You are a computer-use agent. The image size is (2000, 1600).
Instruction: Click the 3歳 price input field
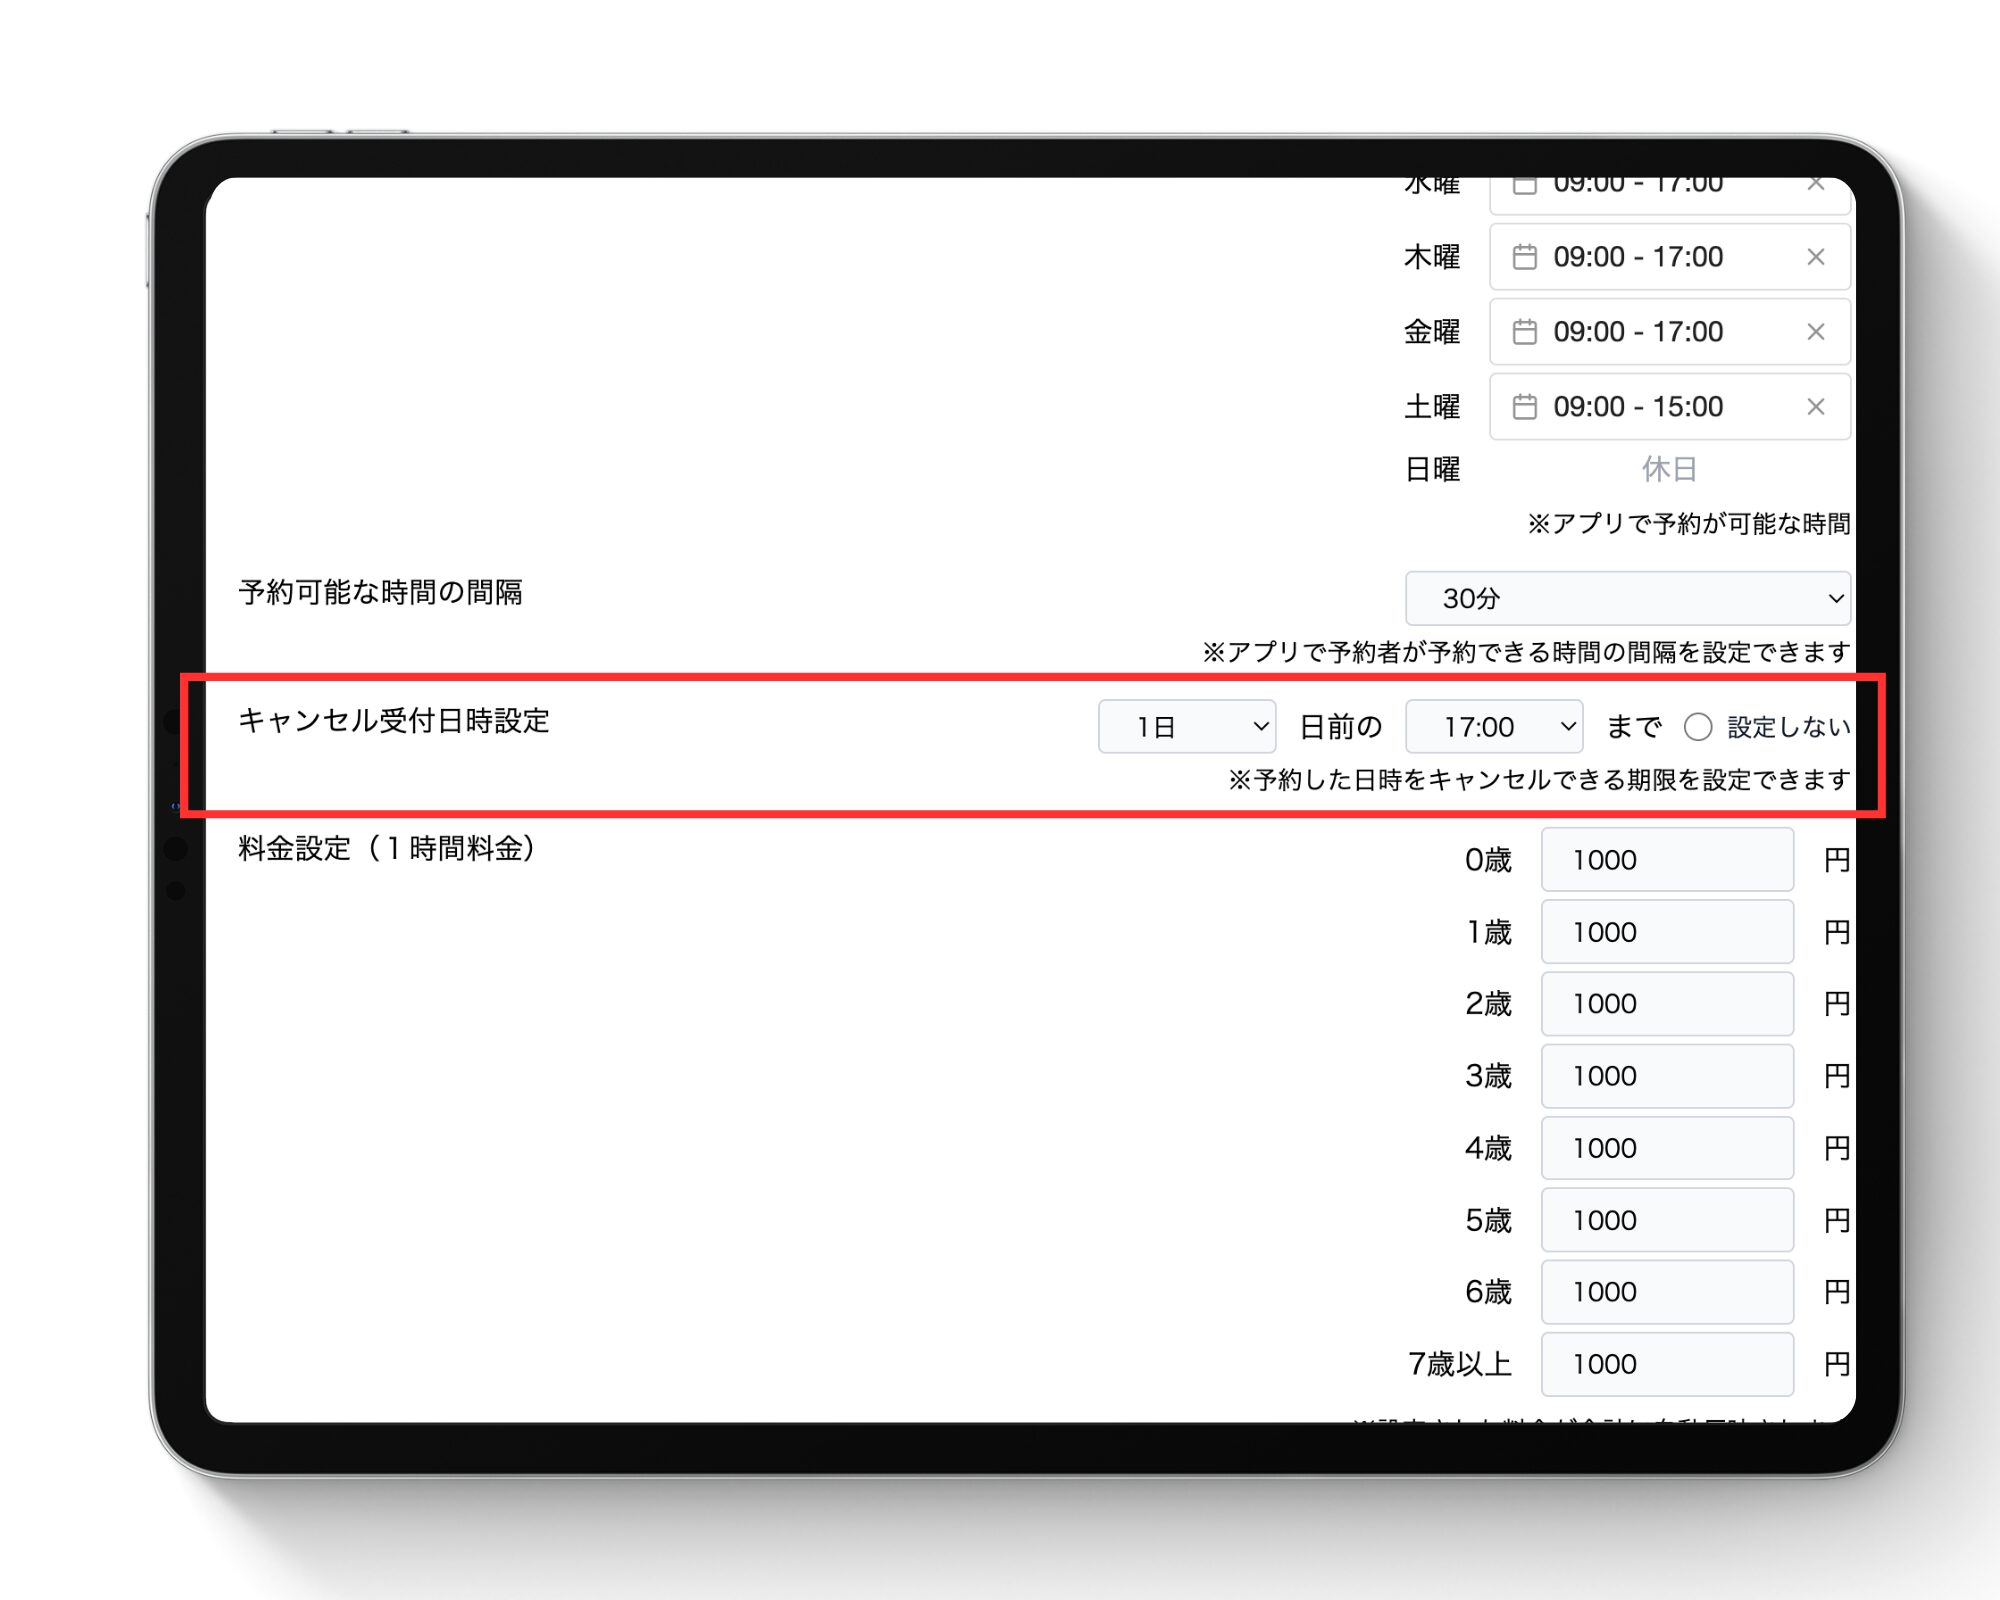pyautogui.click(x=1667, y=1076)
